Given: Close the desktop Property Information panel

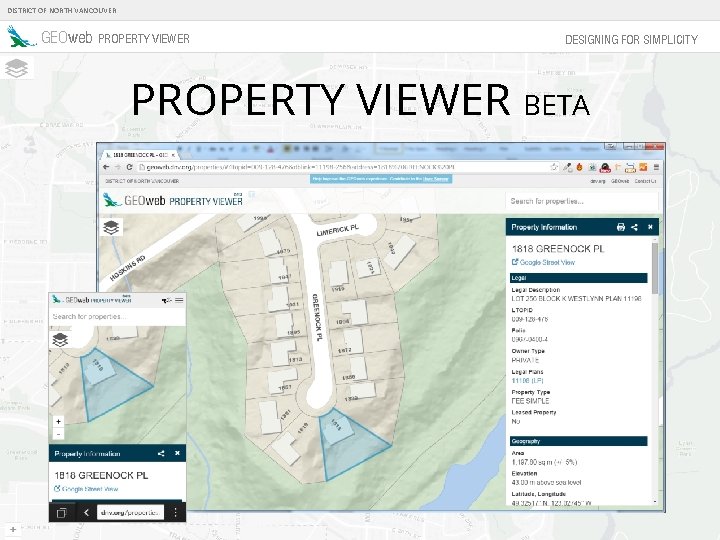Looking at the screenshot, I should pyautogui.click(x=650, y=227).
